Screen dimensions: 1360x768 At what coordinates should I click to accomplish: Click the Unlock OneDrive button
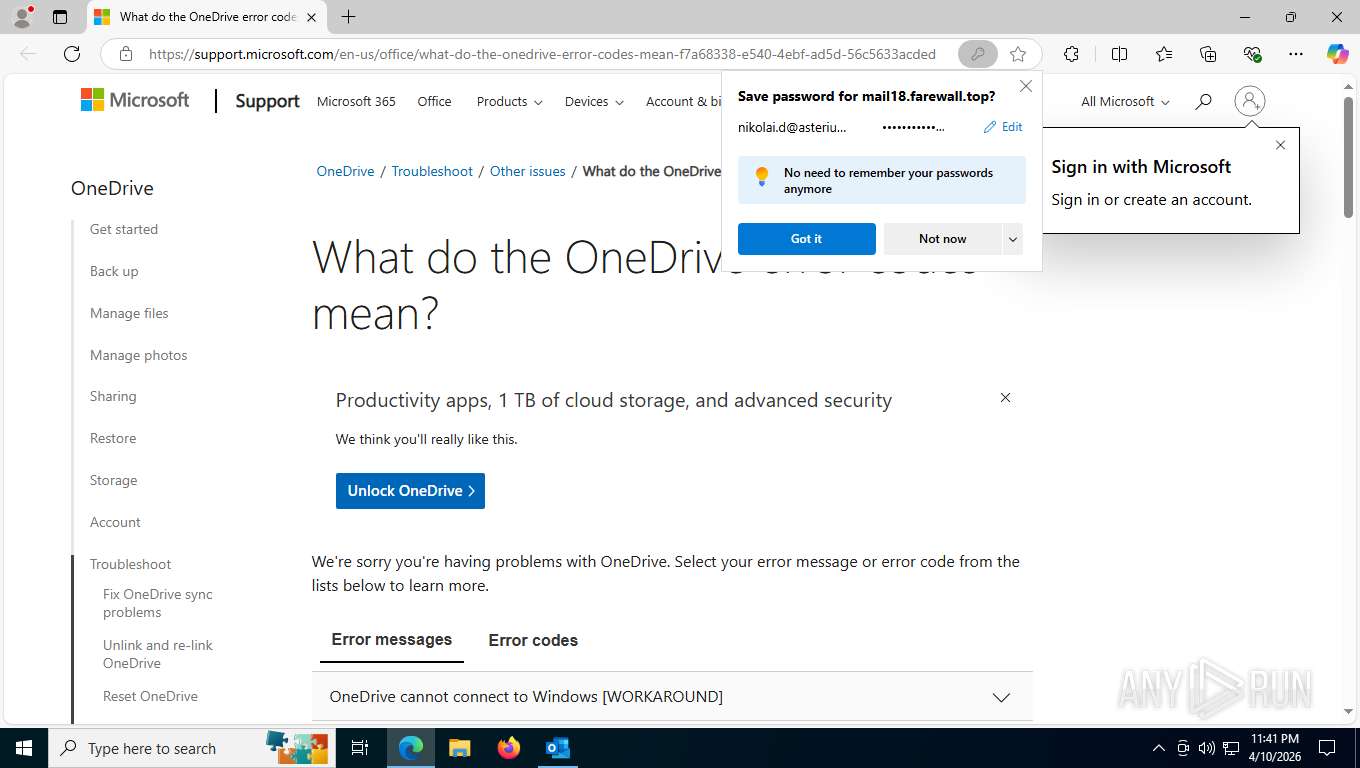point(410,491)
